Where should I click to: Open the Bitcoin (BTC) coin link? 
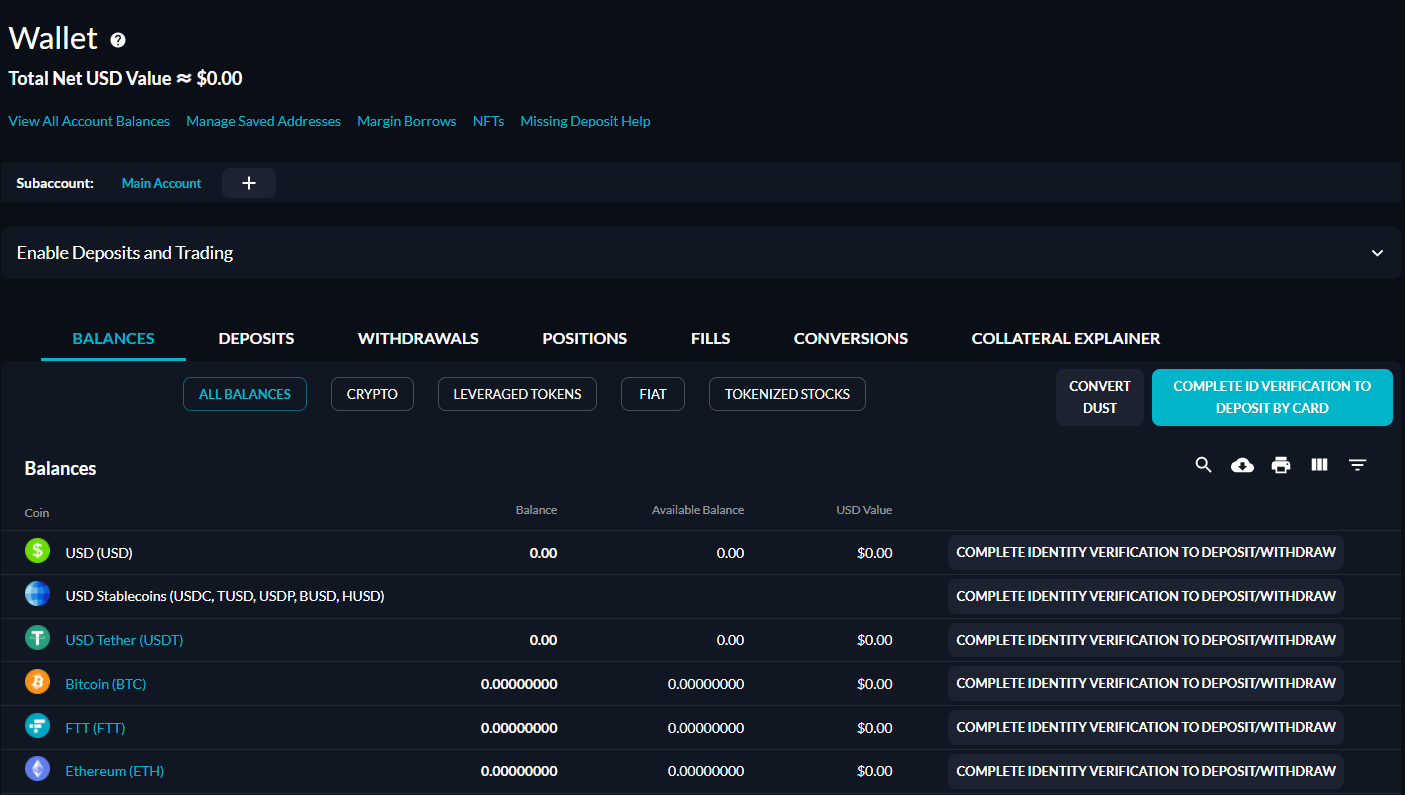tap(106, 684)
